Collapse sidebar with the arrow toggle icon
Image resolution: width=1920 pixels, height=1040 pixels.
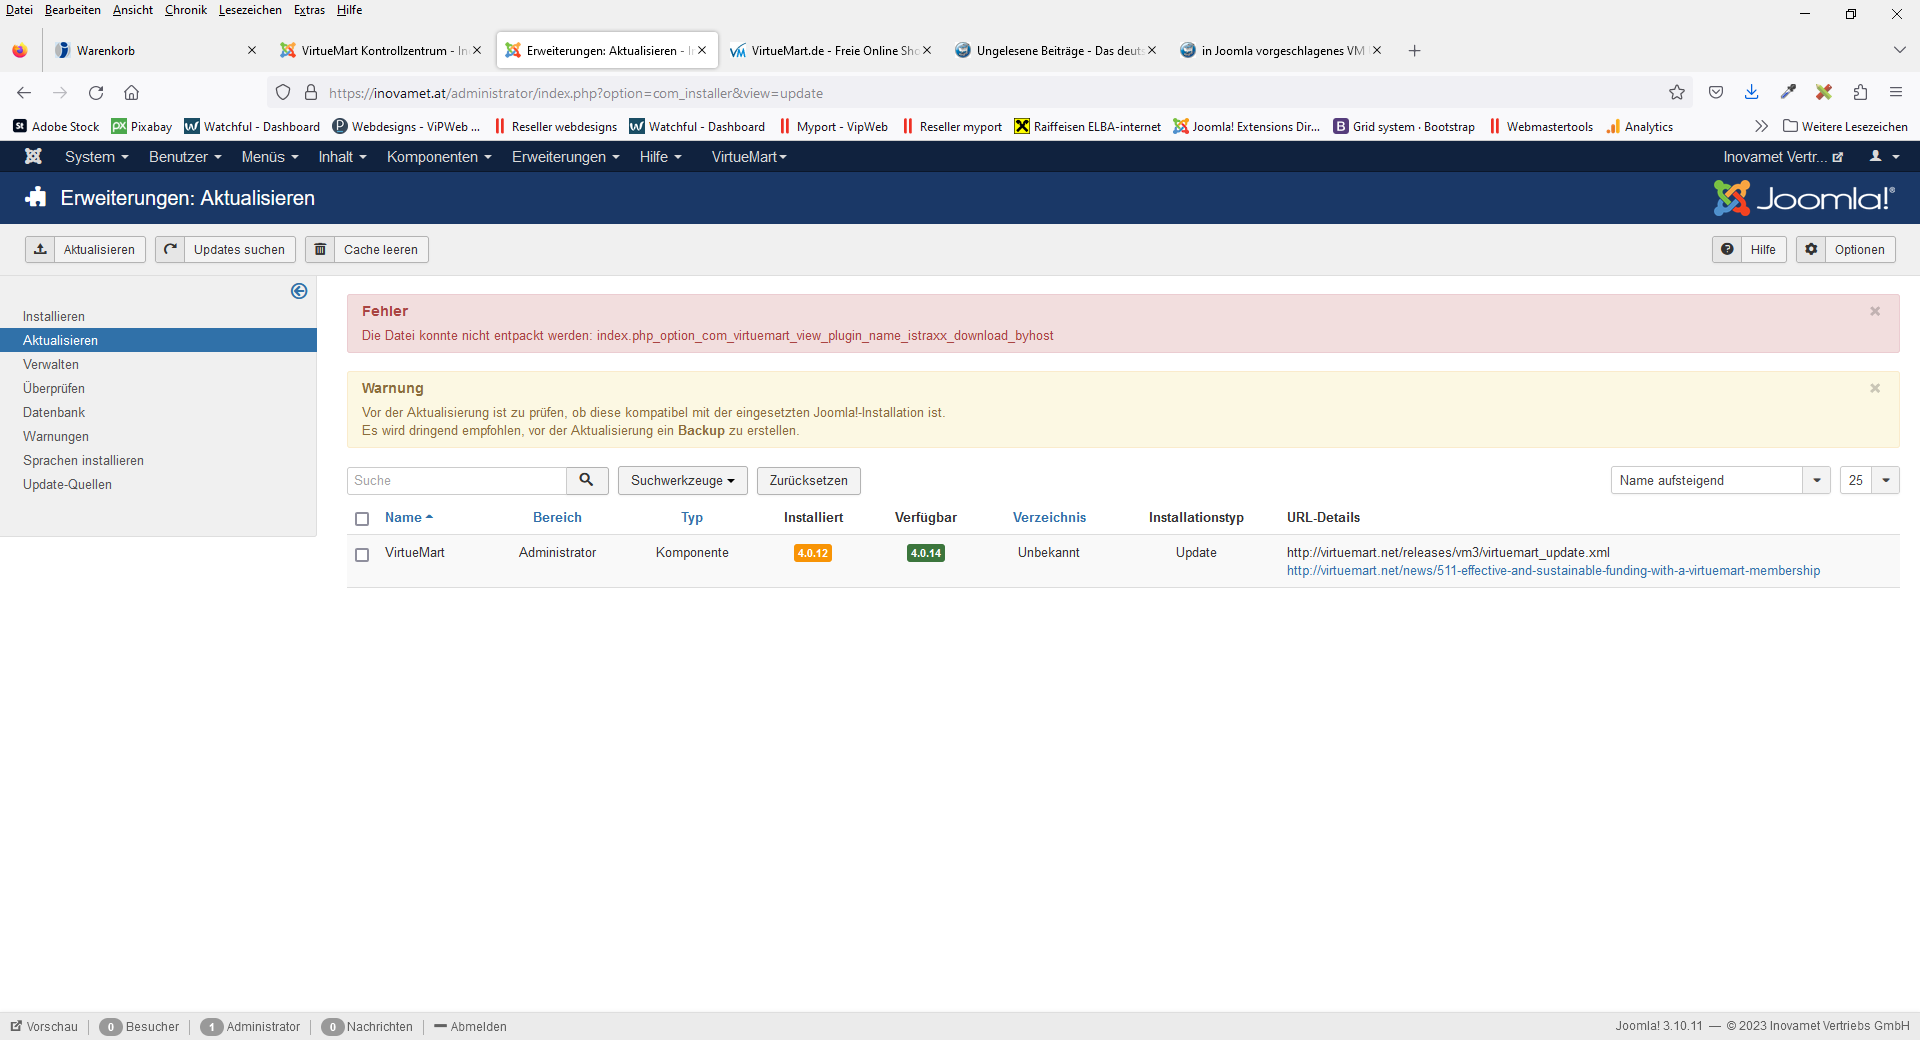pyautogui.click(x=299, y=291)
